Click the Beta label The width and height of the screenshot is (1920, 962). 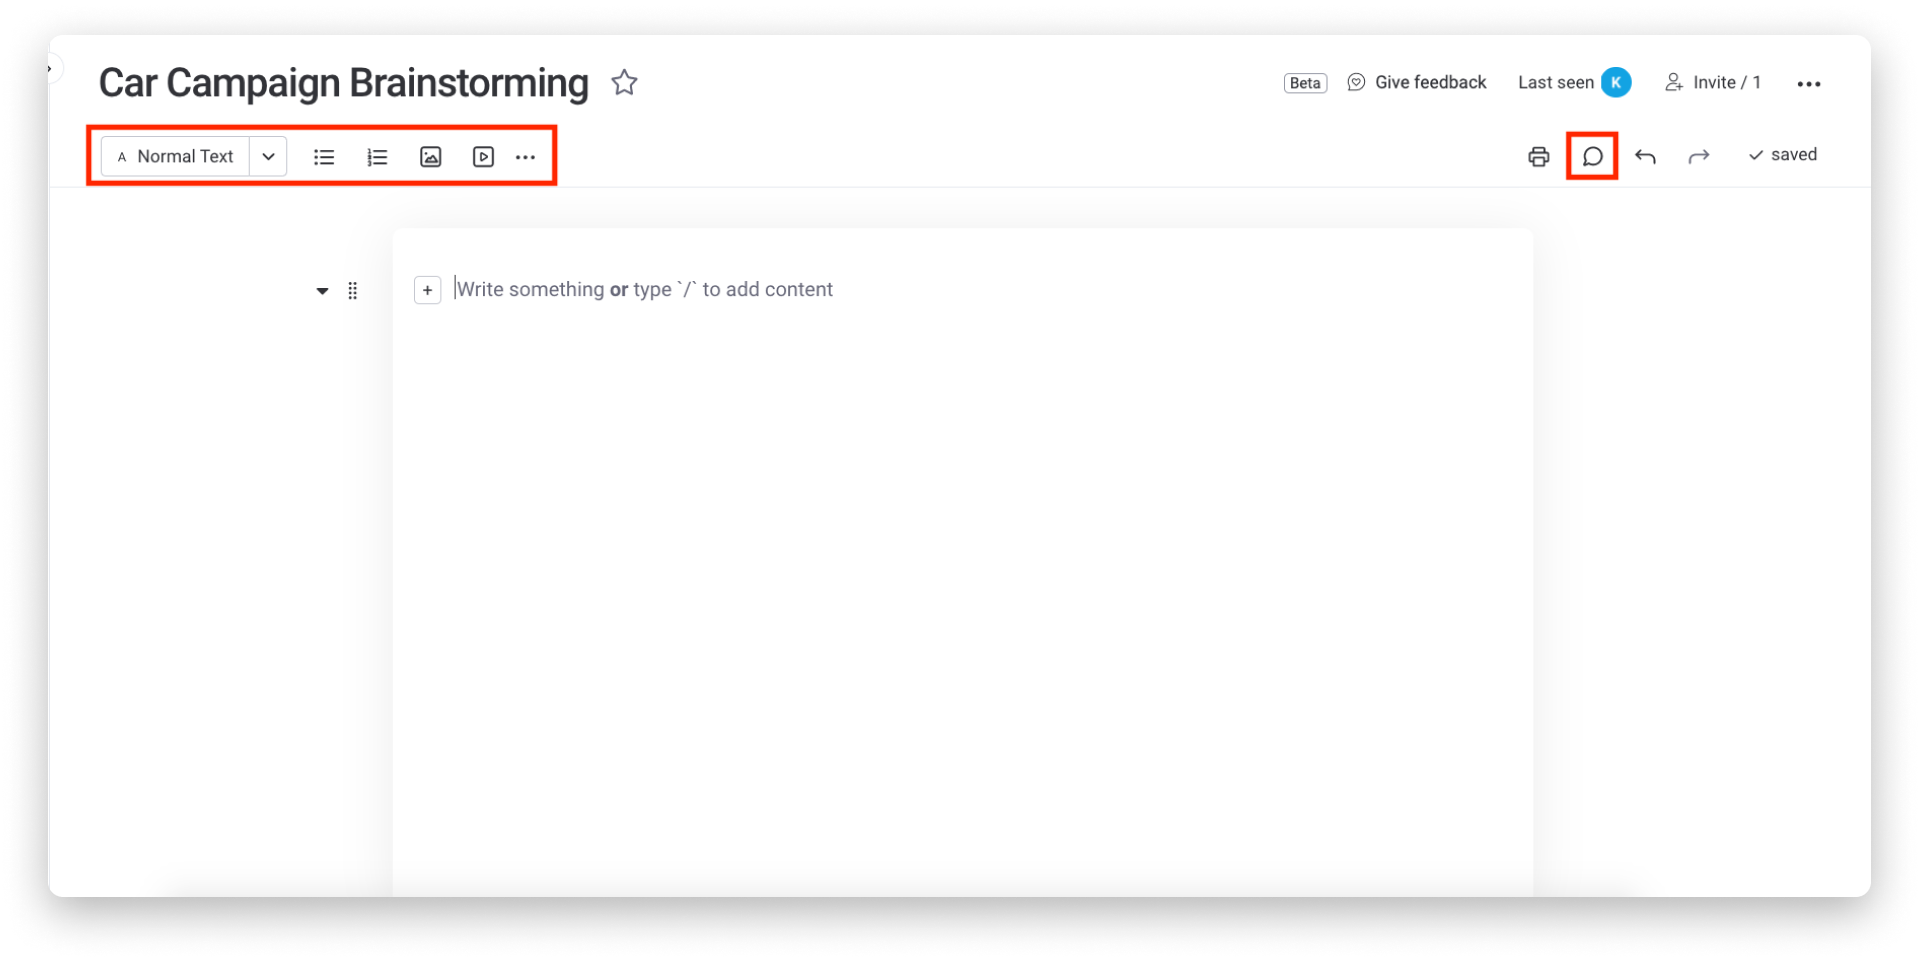click(1305, 83)
